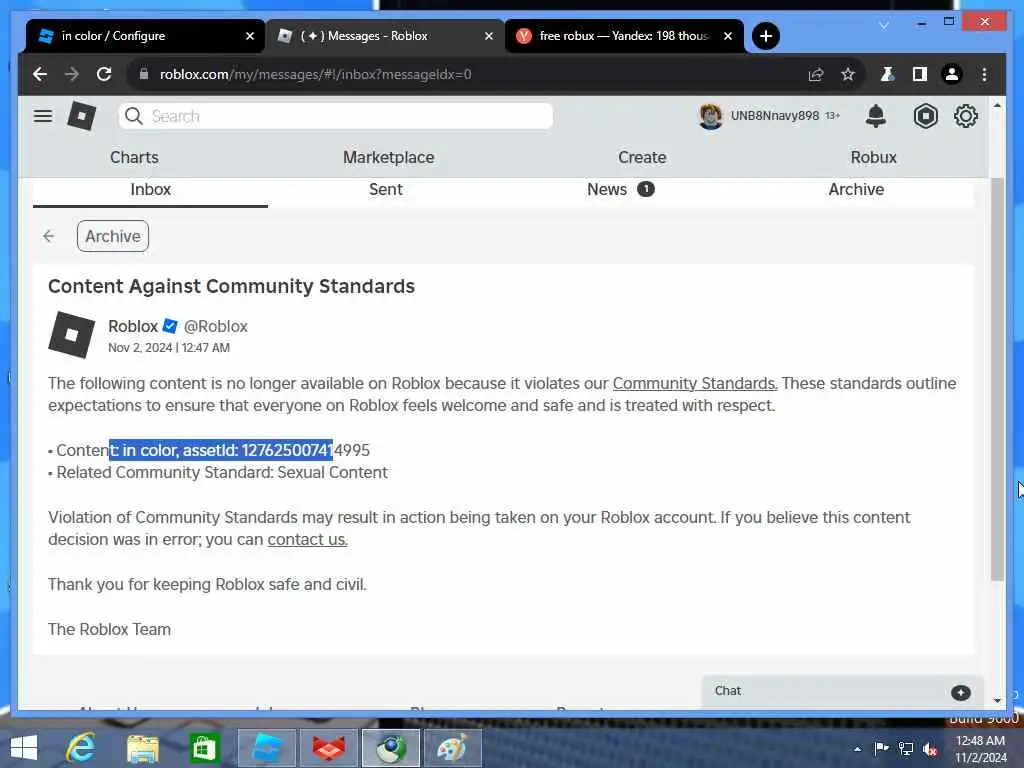The width and height of the screenshot is (1024, 768).
Task: Open the Roblox sender avatar
Action: tap(72, 335)
